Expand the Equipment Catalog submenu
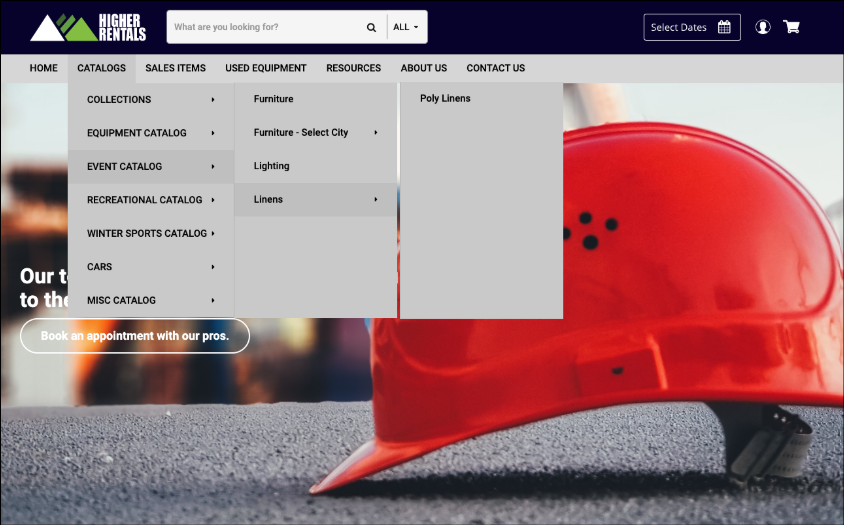844x525 pixels. 150,133
